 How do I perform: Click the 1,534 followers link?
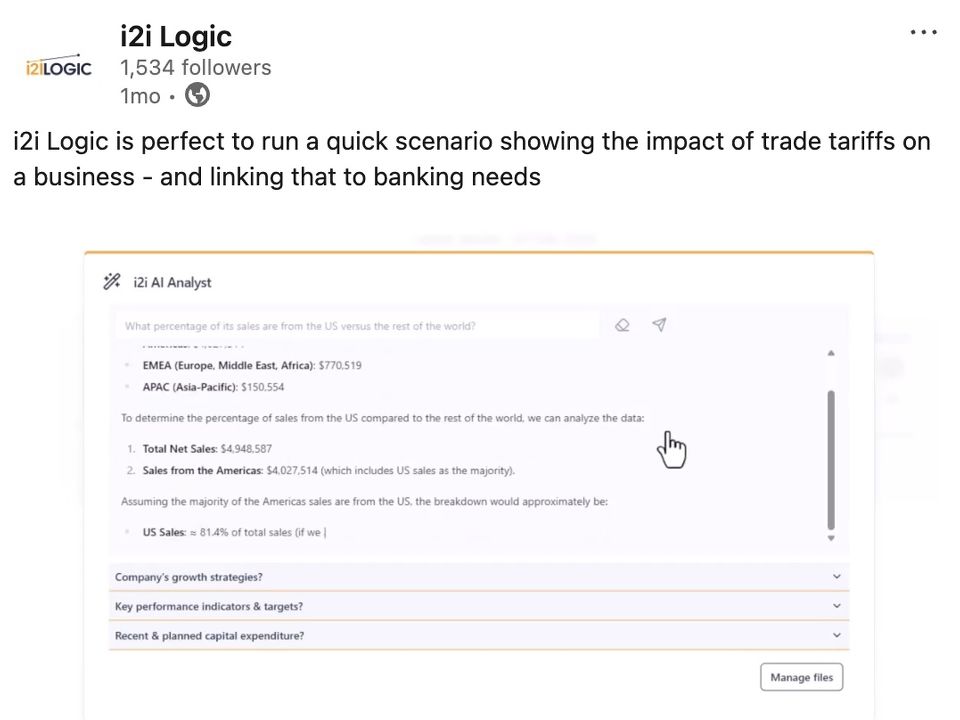195,67
